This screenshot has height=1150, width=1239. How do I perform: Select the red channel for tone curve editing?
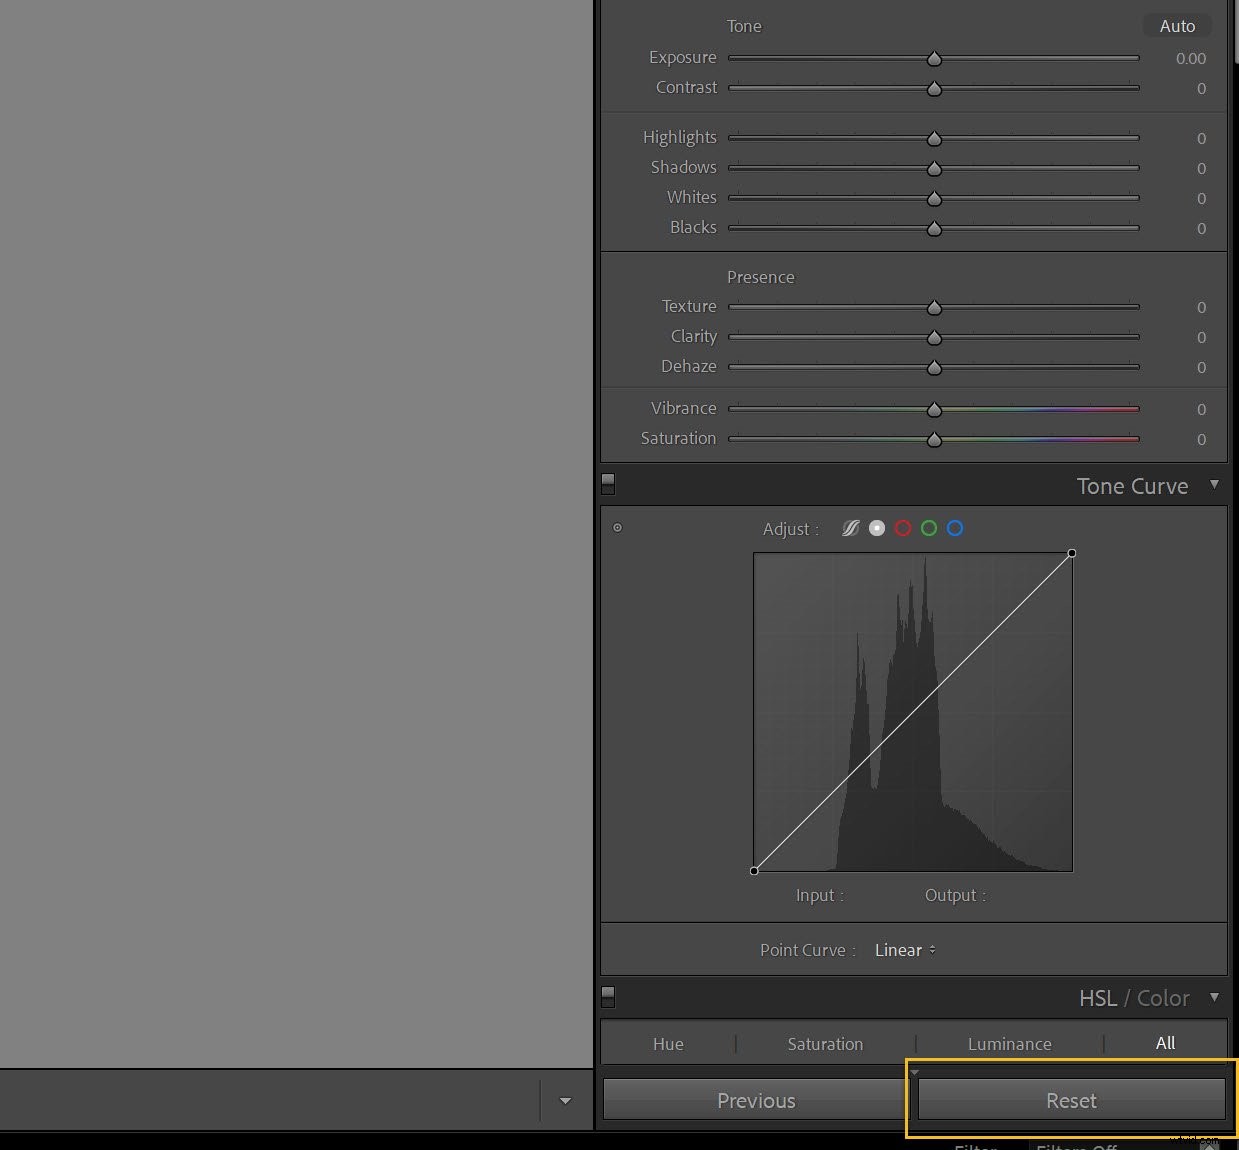pyautogui.click(x=903, y=528)
